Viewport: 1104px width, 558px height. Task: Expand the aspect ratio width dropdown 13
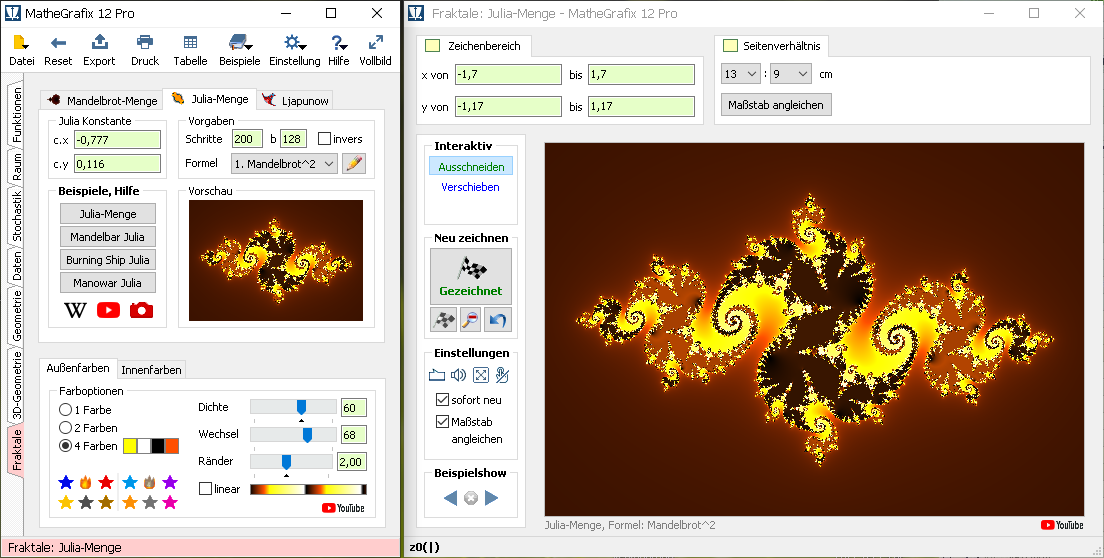pyautogui.click(x=740, y=74)
